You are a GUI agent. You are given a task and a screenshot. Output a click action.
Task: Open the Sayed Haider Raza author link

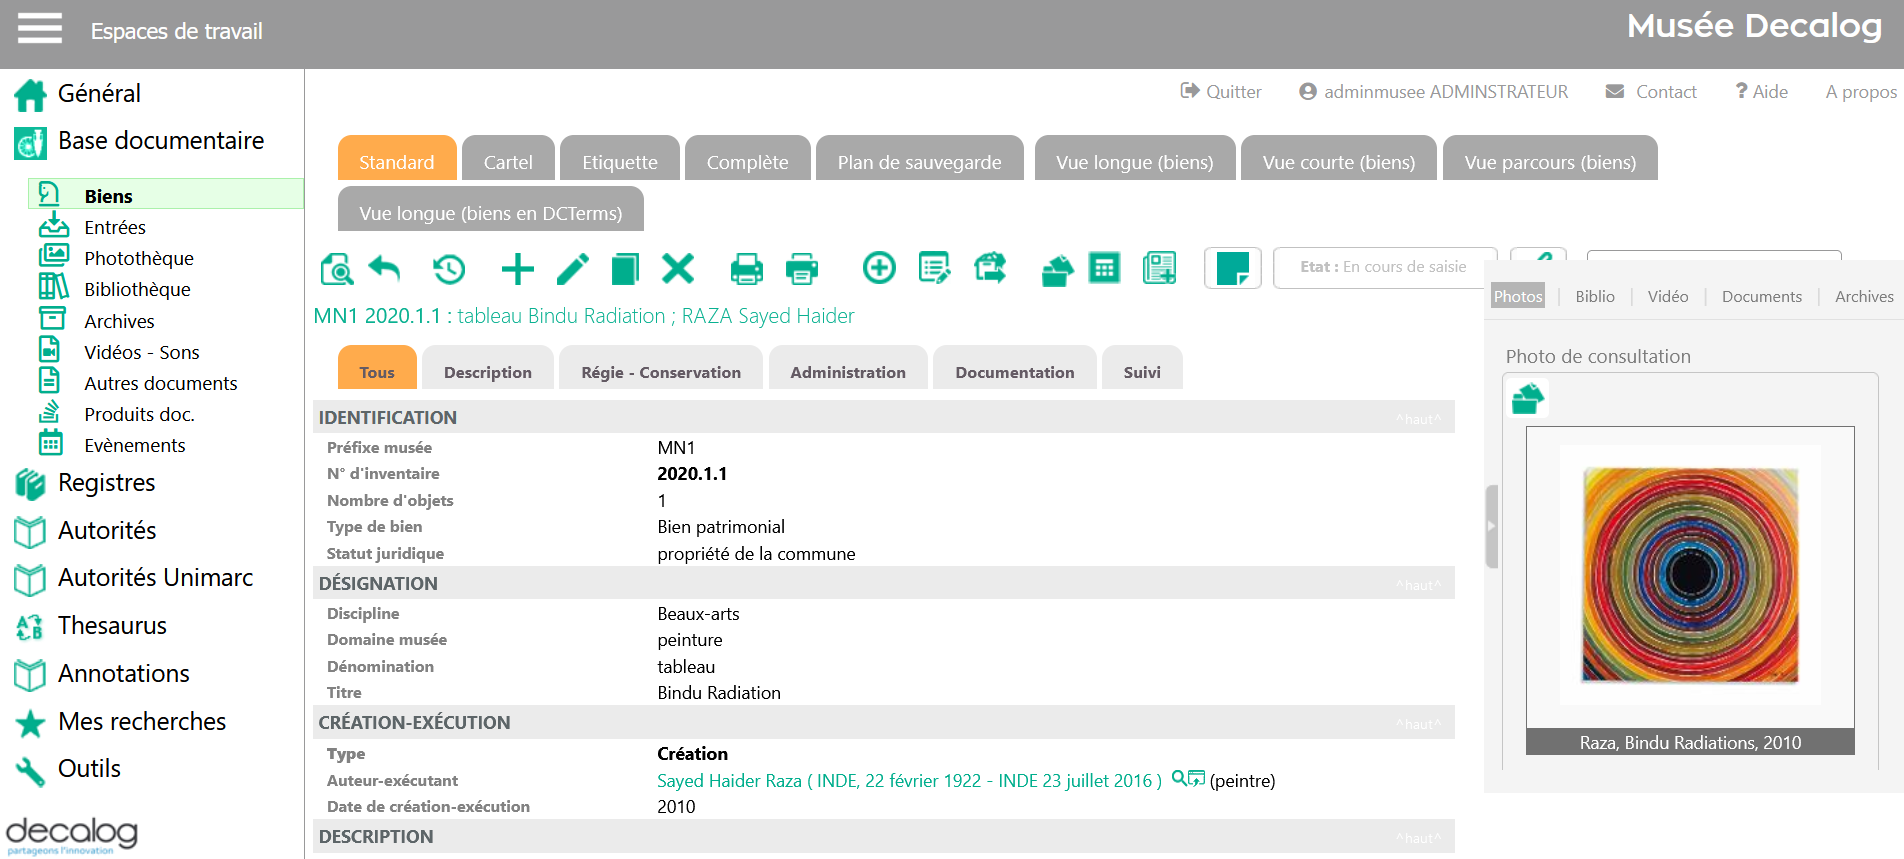tap(908, 781)
